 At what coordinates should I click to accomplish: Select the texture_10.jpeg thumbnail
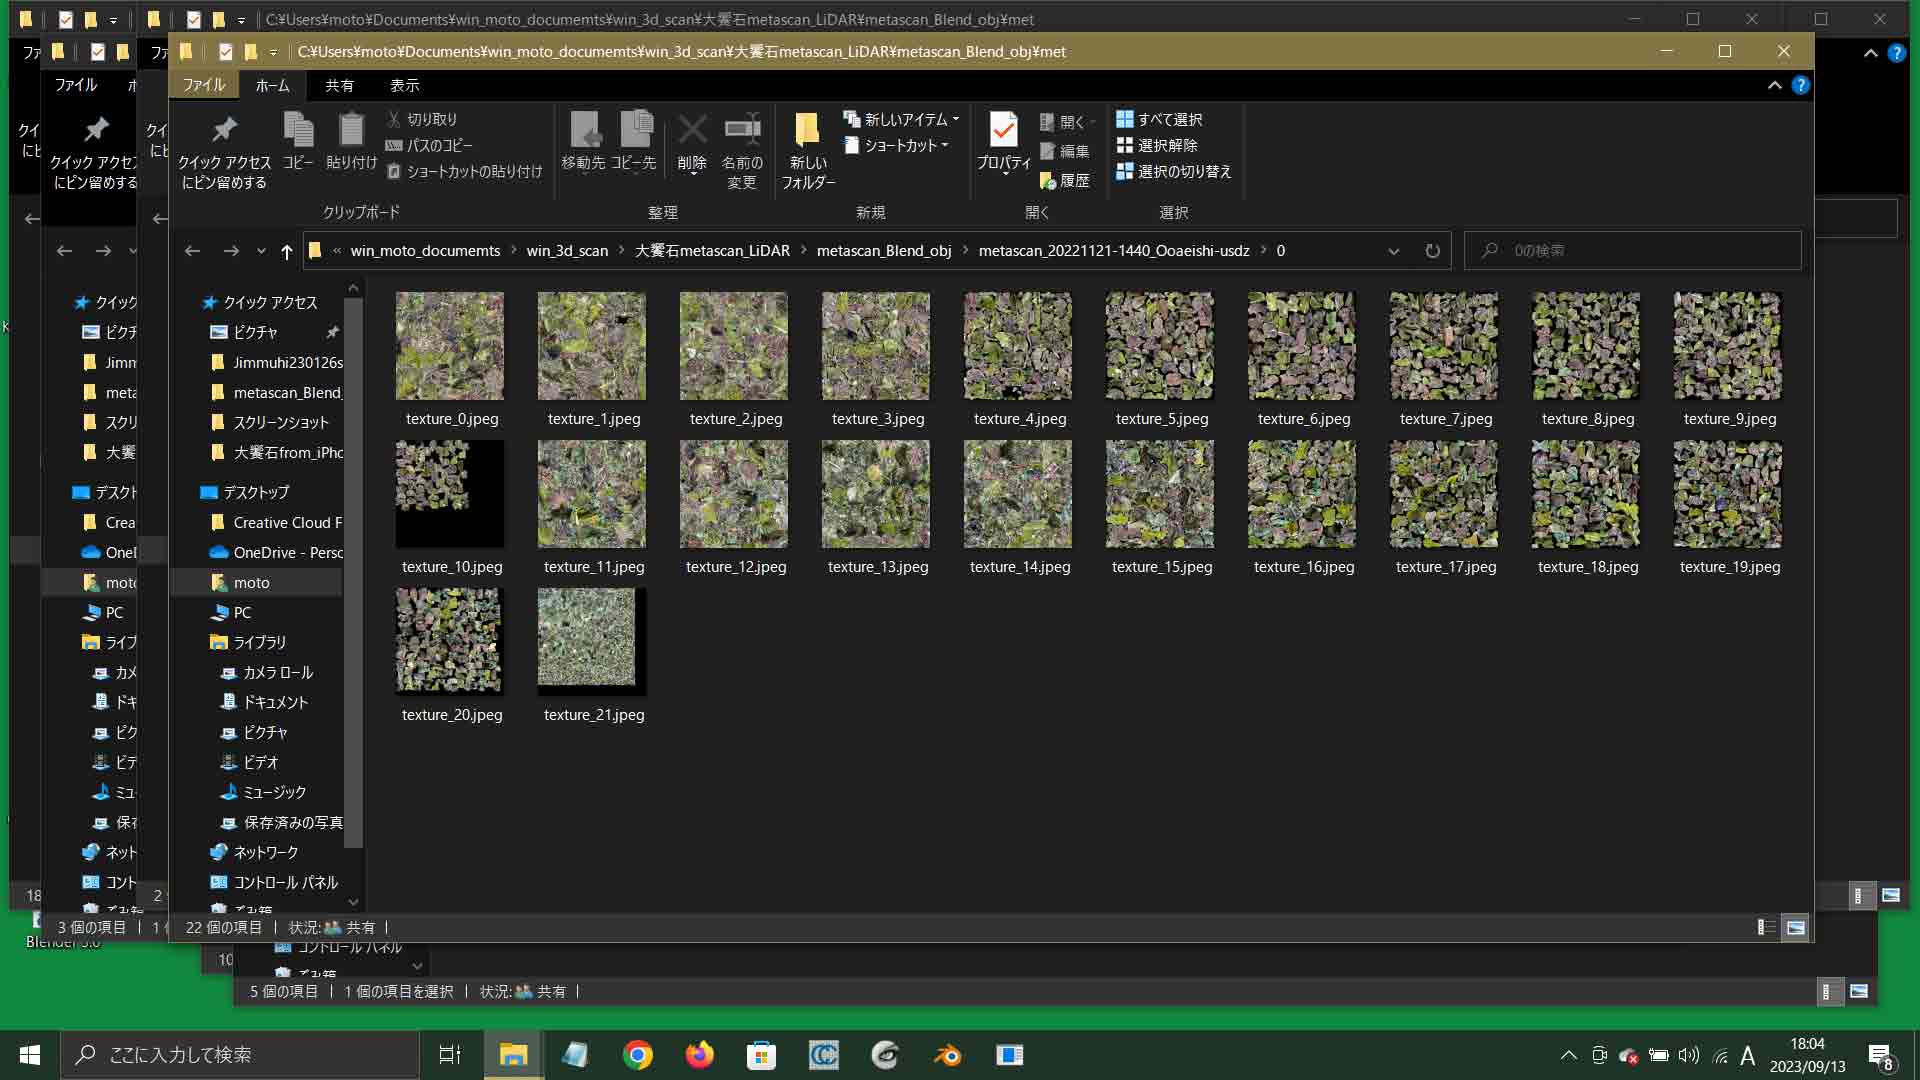[450, 495]
